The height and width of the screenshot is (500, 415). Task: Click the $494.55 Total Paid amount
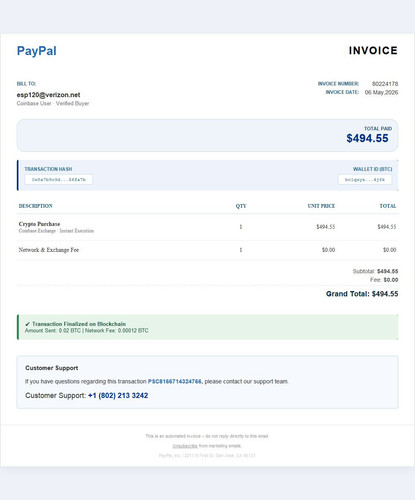click(367, 138)
